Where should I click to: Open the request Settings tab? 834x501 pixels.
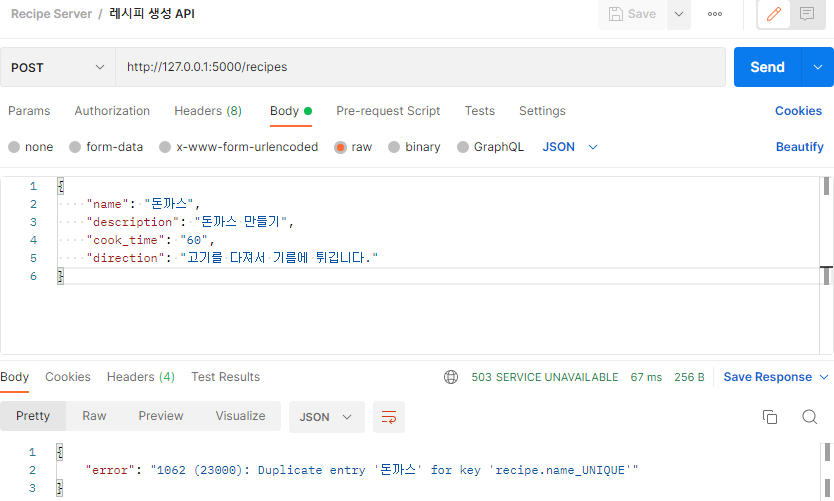pyautogui.click(x=542, y=111)
